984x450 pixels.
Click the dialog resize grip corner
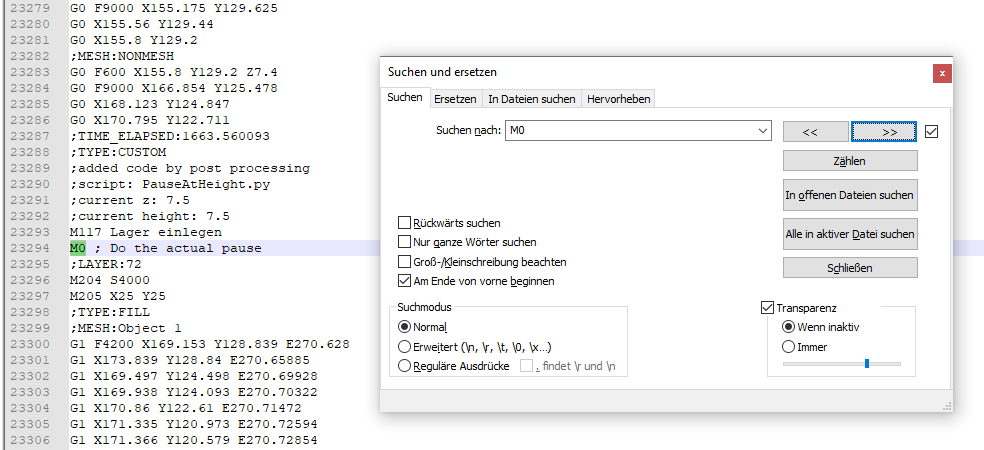tap(946, 407)
